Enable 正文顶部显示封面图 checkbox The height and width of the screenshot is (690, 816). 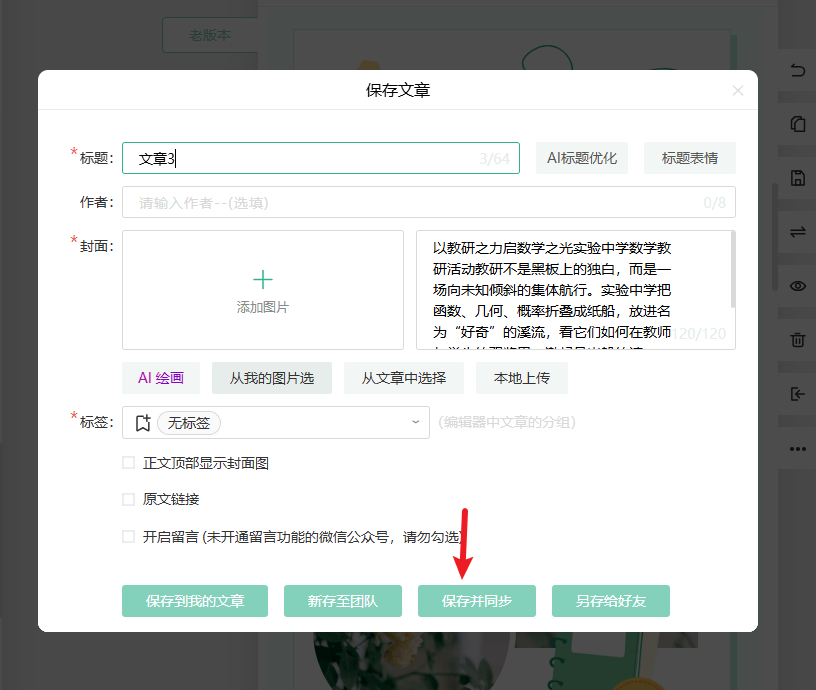pyautogui.click(x=127, y=462)
